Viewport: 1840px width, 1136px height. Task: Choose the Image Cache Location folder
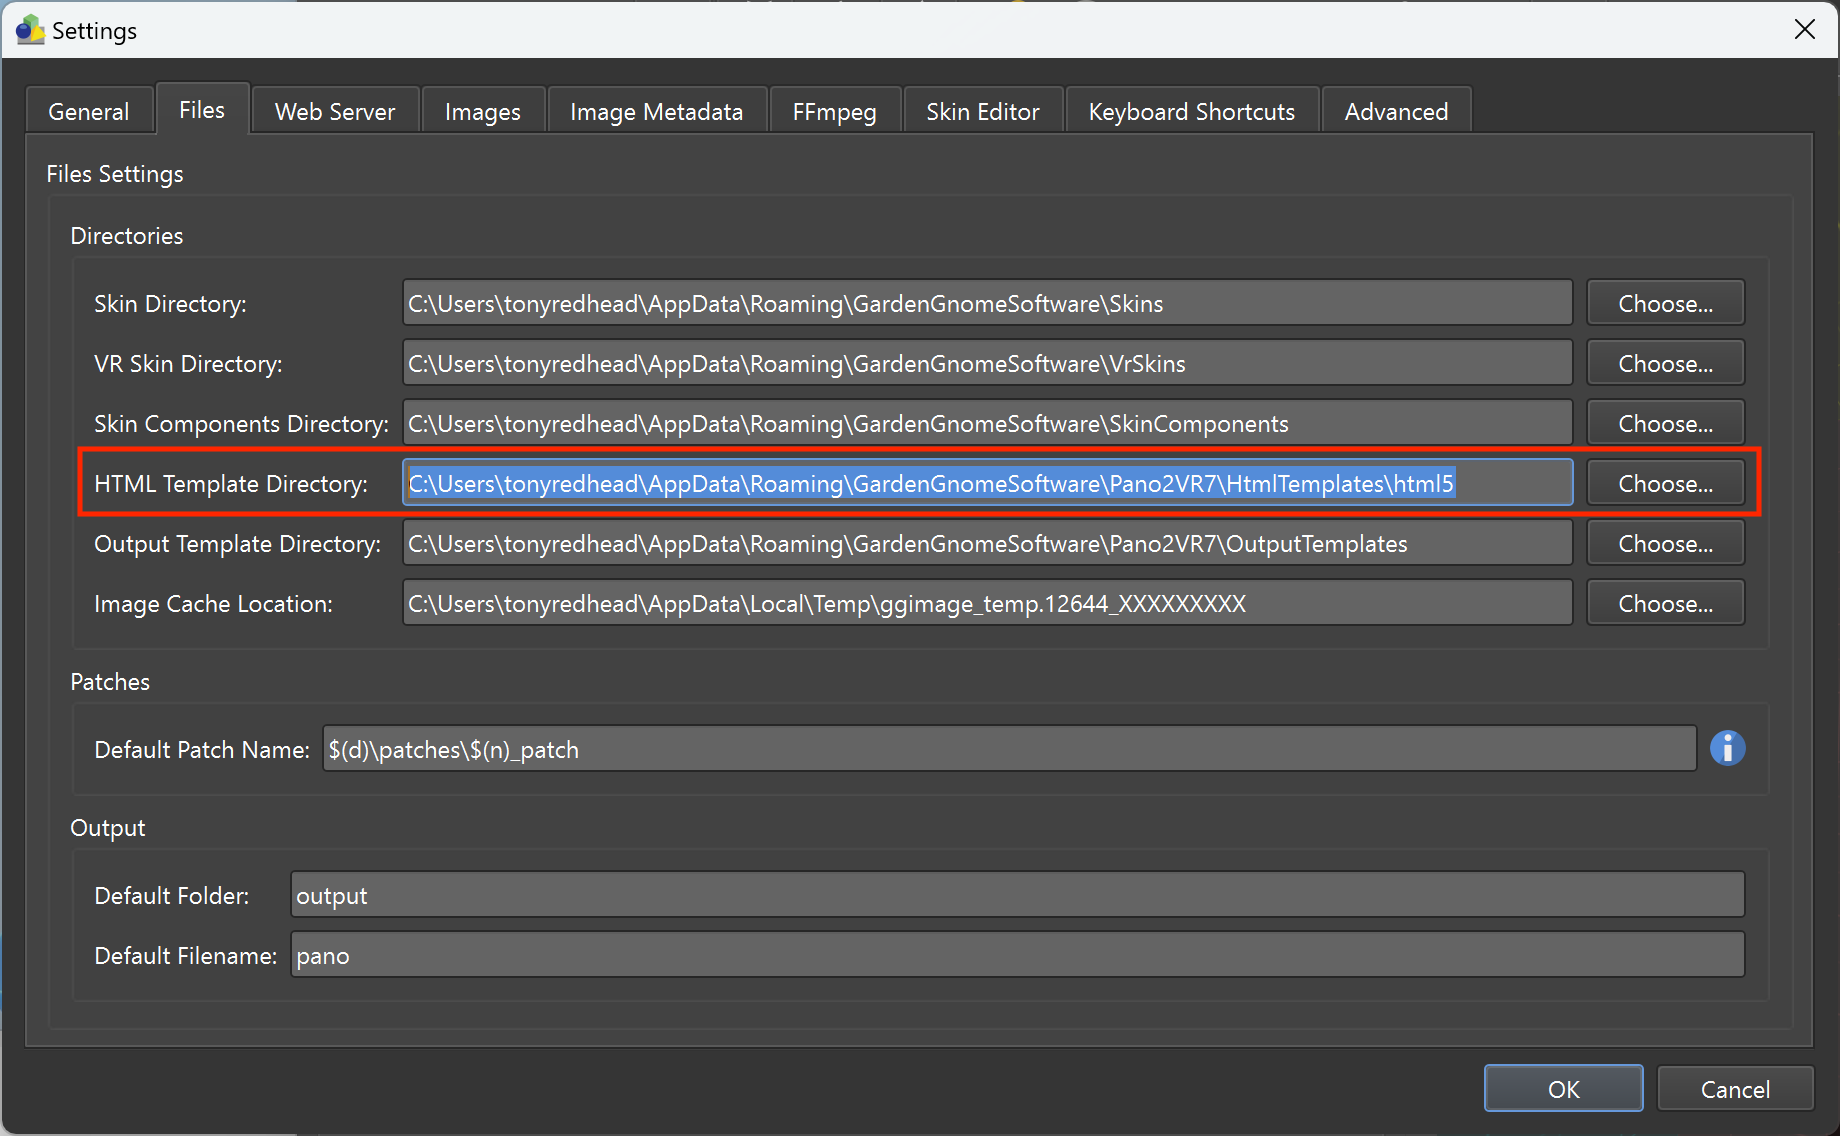[1666, 603]
